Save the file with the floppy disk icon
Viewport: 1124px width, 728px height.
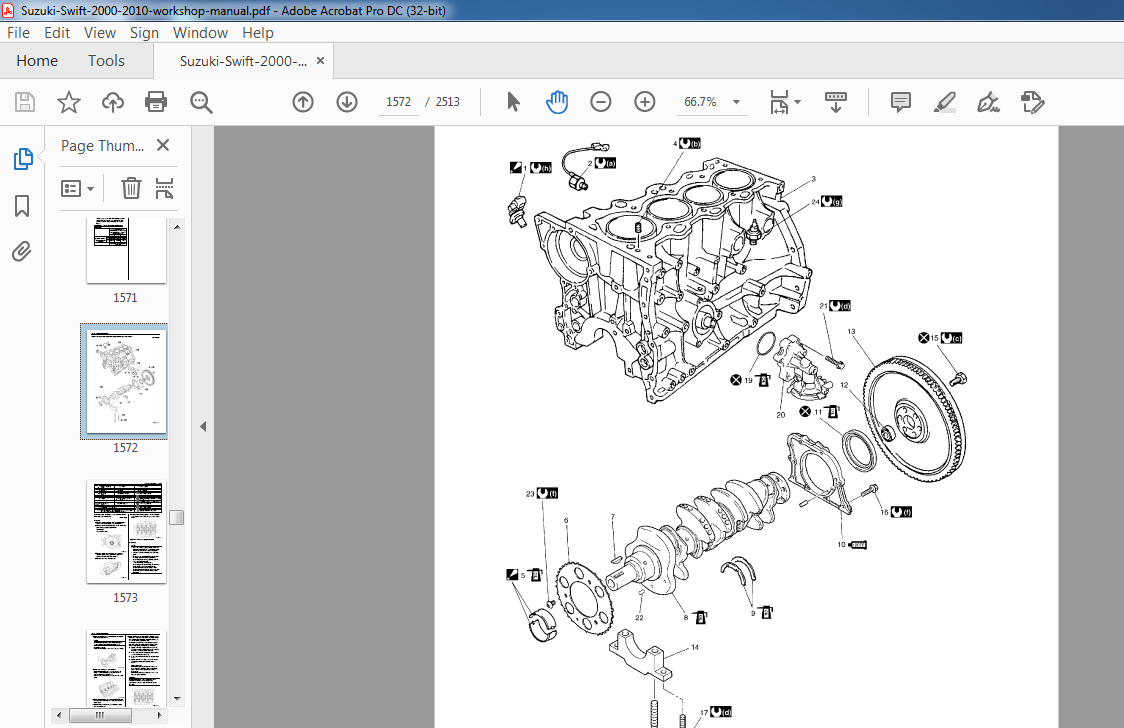25,102
